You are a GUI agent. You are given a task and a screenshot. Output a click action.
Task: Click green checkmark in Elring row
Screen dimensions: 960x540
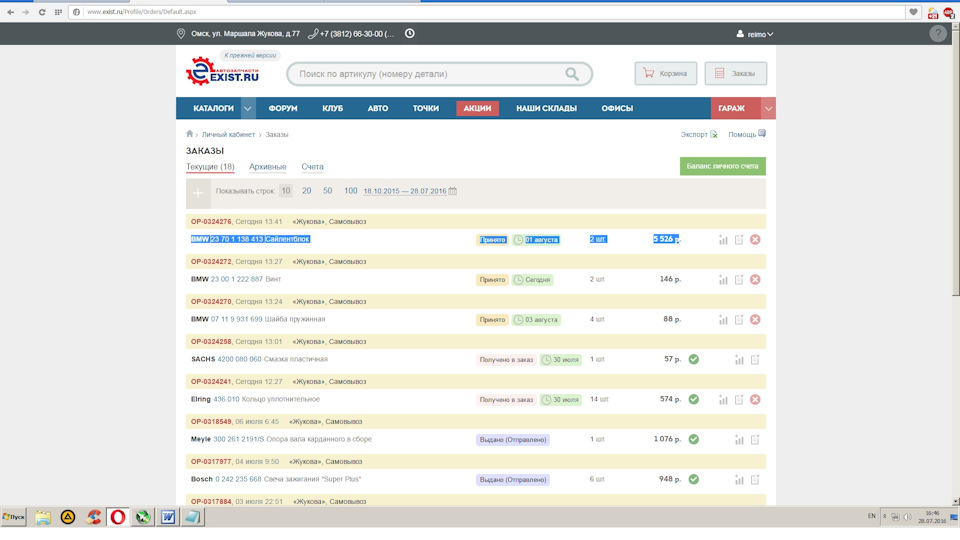click(694, 399)
